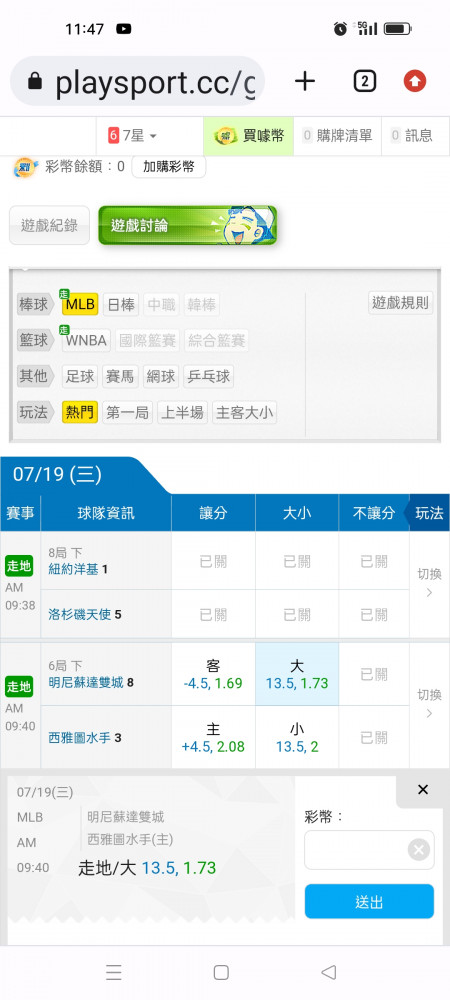Viewport: 450px width, 1000px height.
Task: Expand the 7星 dropdown
Action: [x=133, y=135]
